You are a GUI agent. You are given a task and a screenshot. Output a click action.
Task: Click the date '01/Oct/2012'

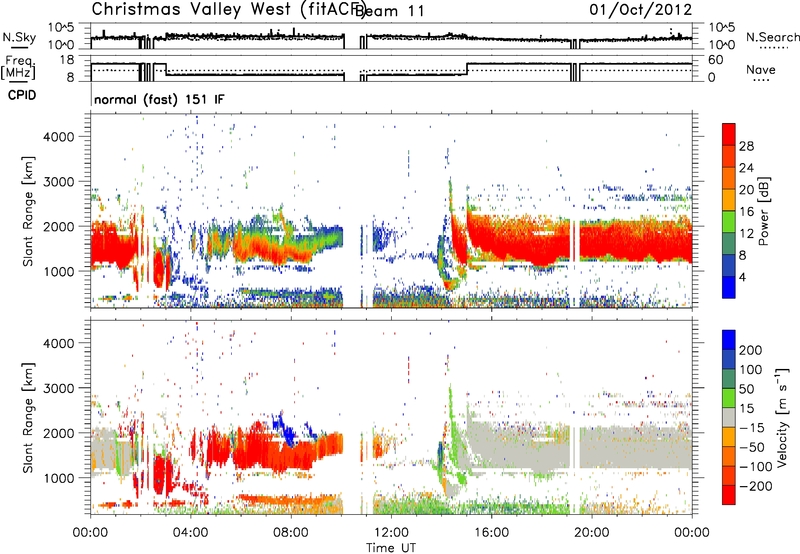(x=640, y=10)
